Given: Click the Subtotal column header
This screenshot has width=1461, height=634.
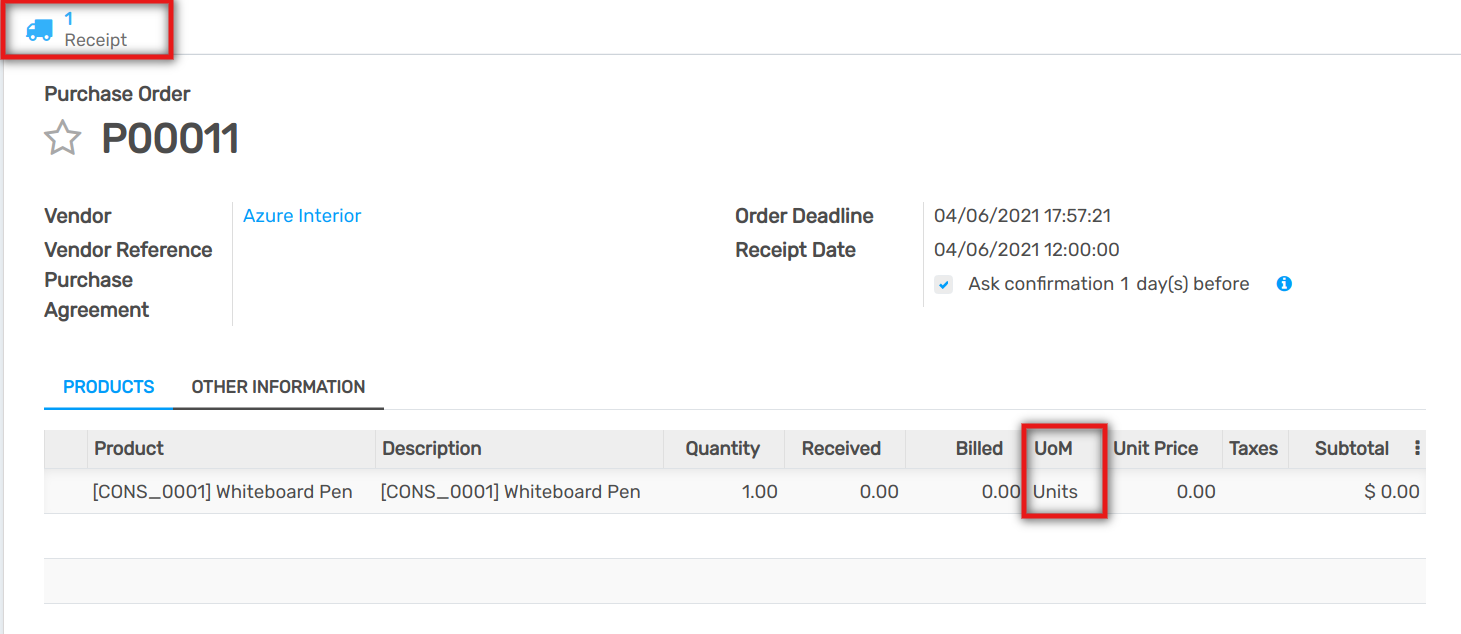Looking at the screenshot, I should point(1351,449).
